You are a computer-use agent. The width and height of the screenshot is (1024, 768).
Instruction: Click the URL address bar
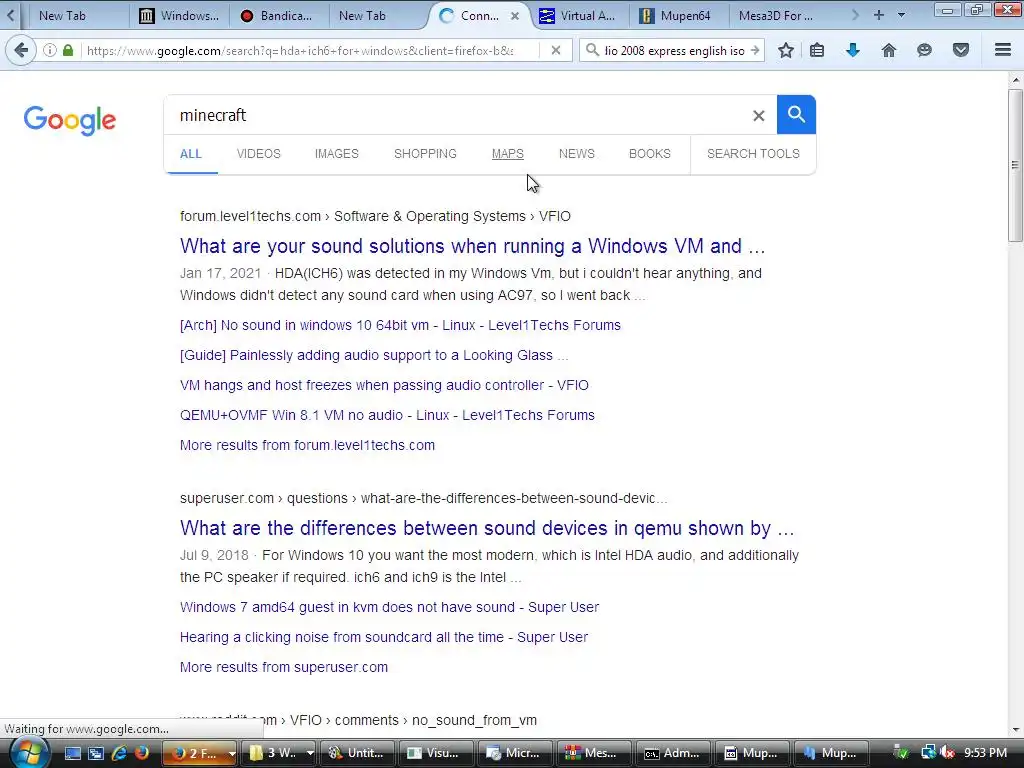pos(310,50)
